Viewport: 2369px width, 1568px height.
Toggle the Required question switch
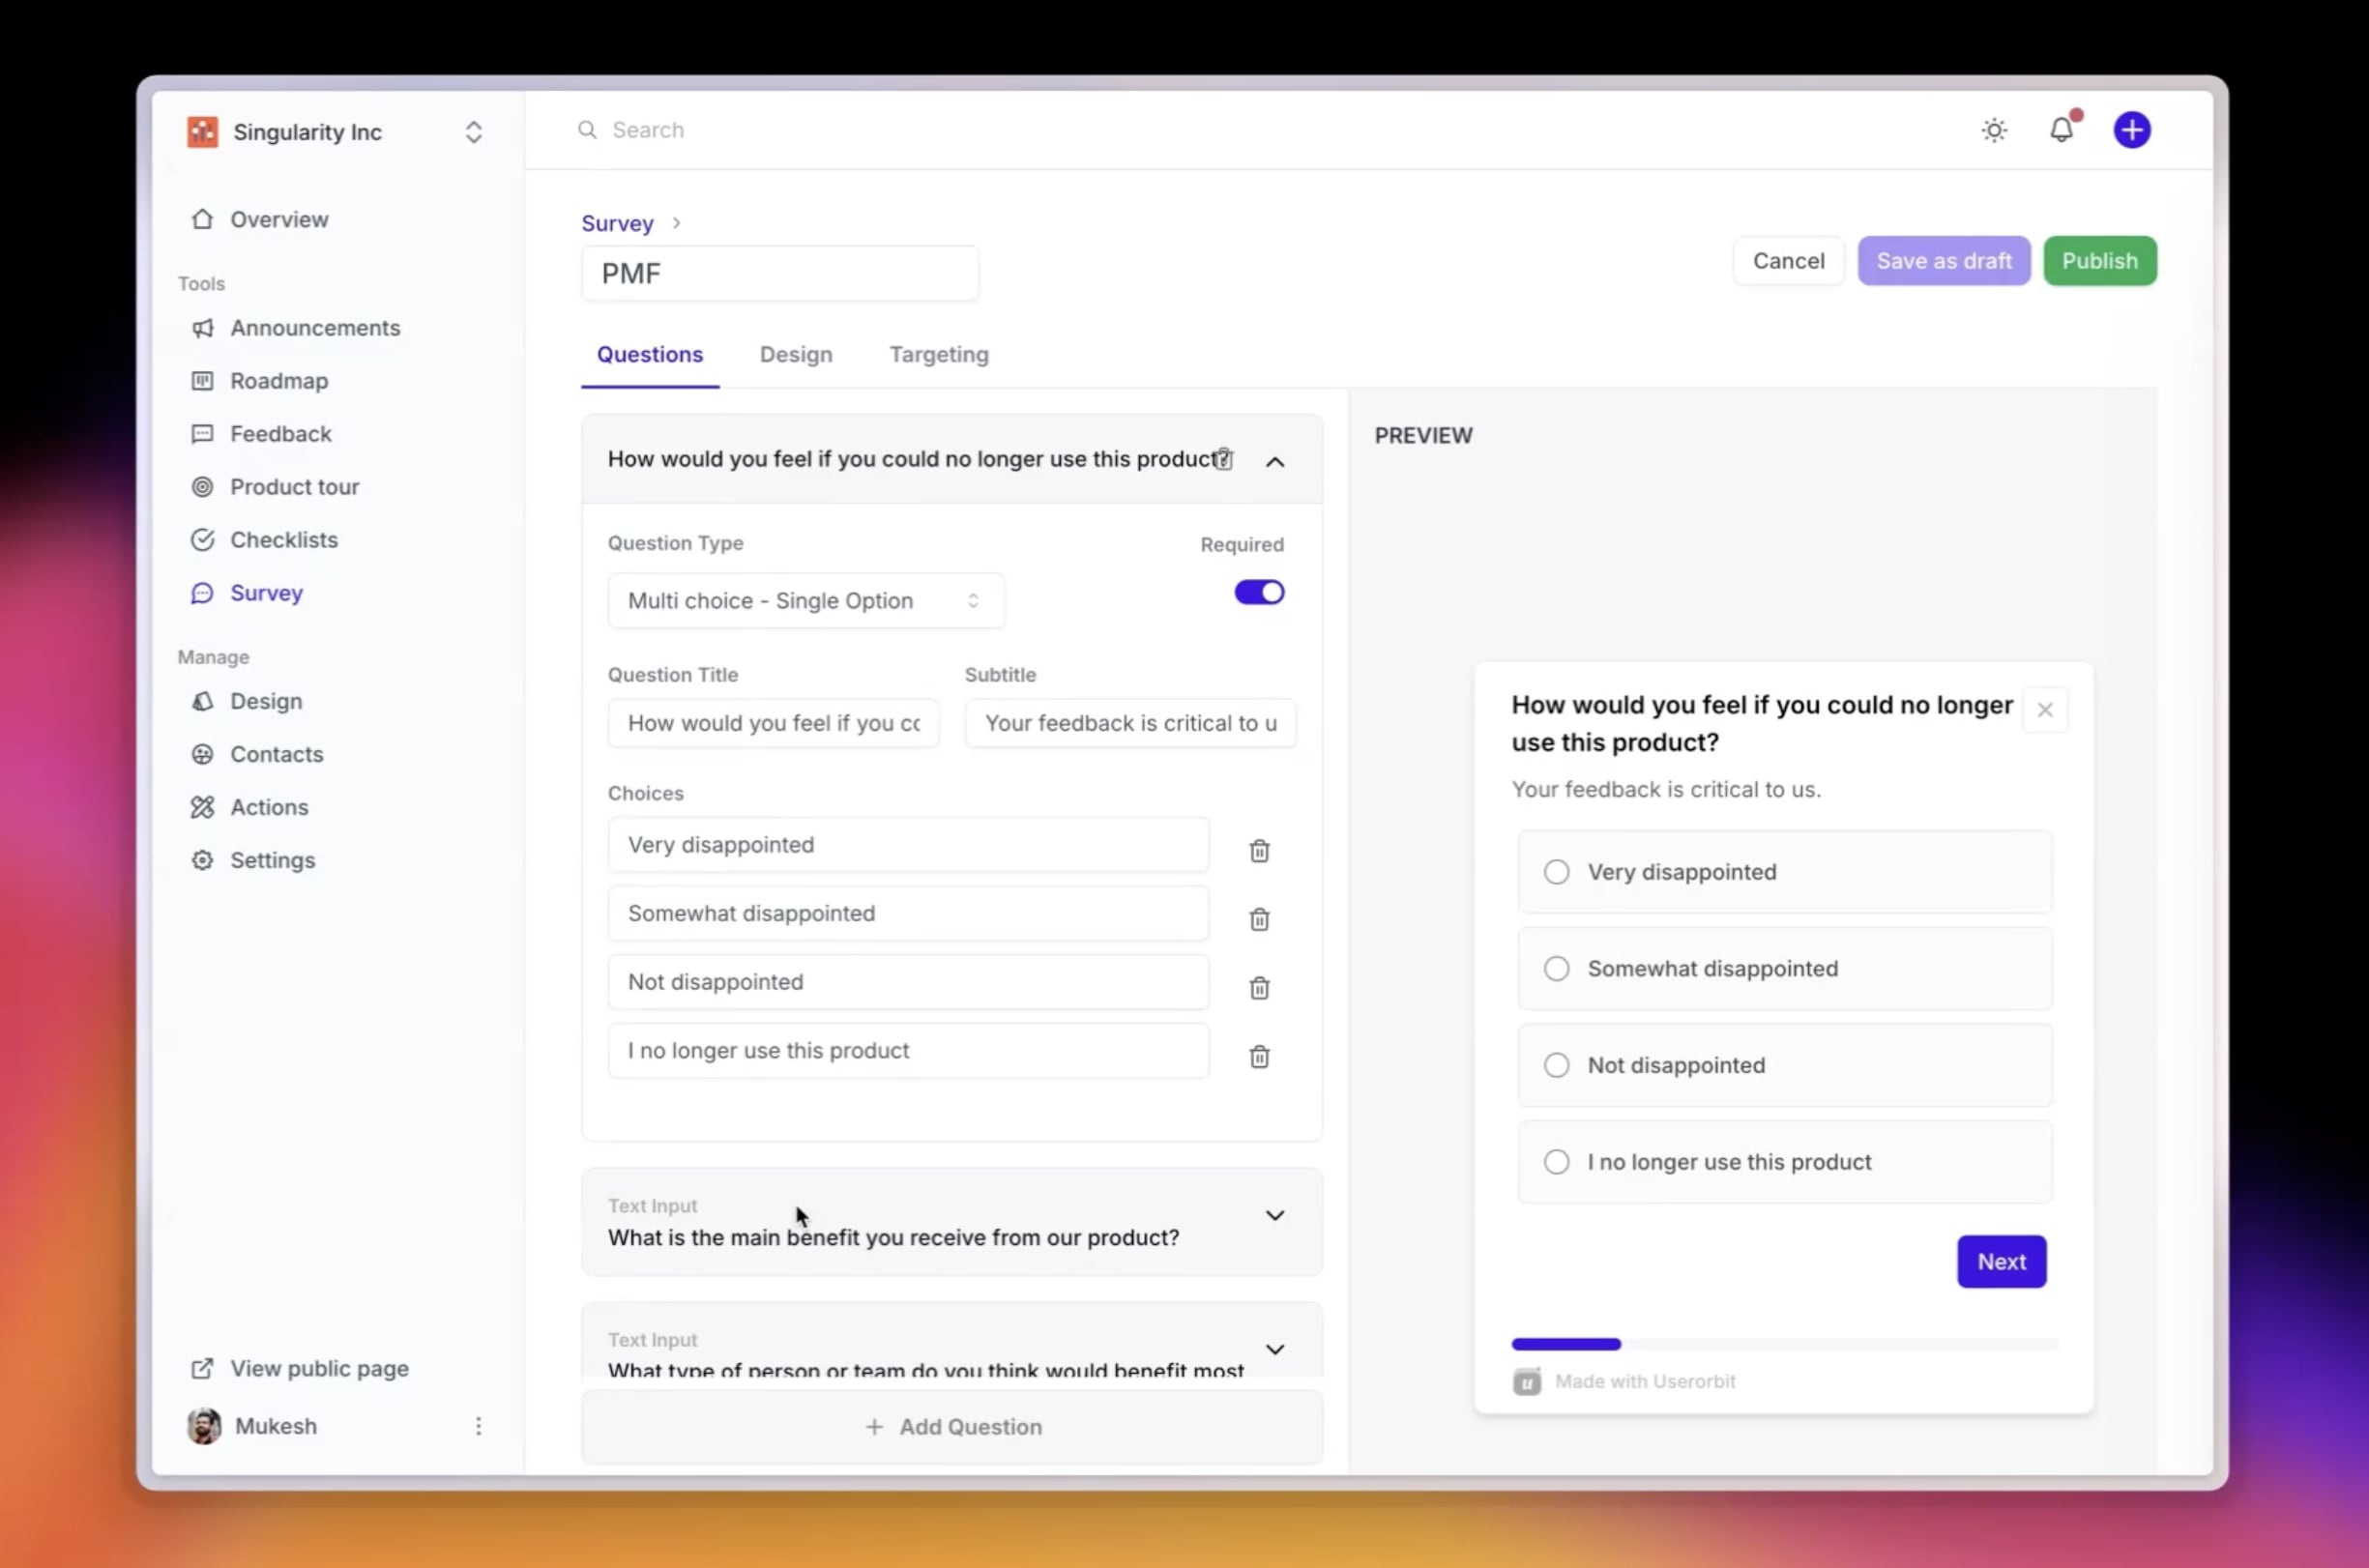point(1258,592)
